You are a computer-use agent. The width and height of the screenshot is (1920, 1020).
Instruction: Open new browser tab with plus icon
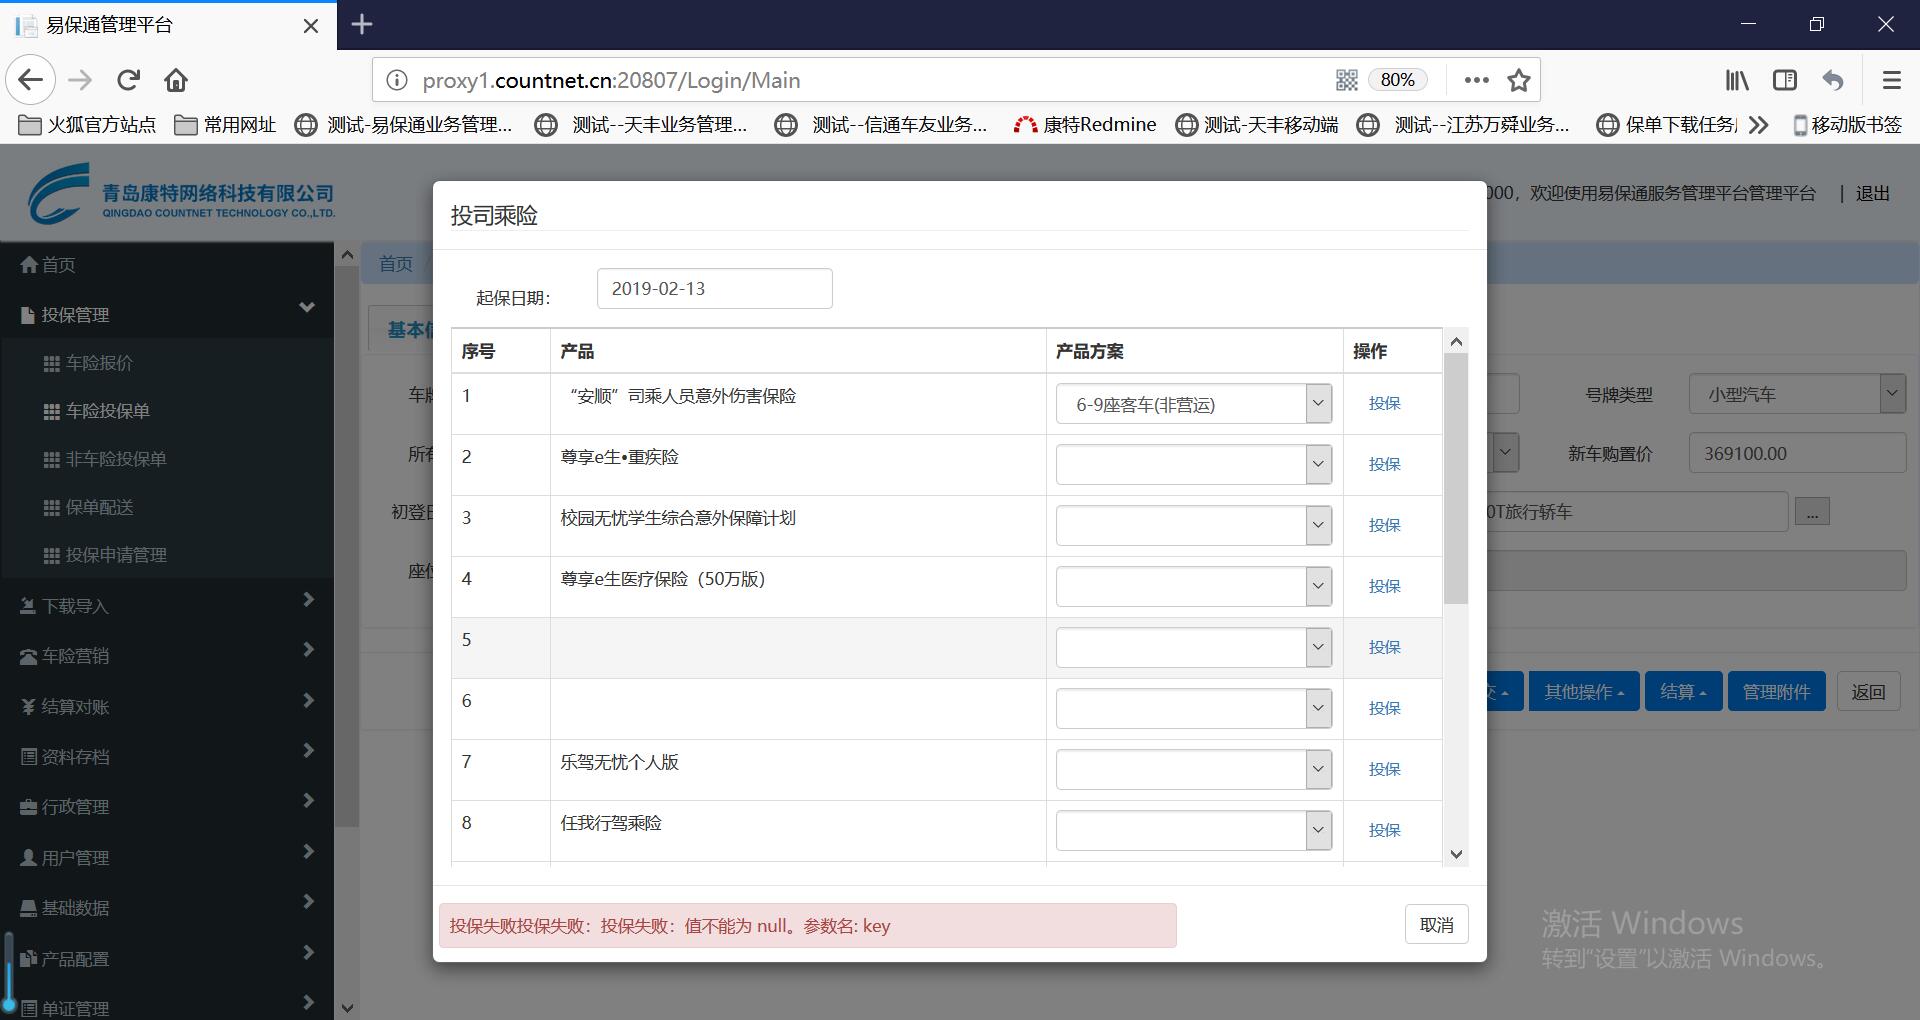(362, 24)
